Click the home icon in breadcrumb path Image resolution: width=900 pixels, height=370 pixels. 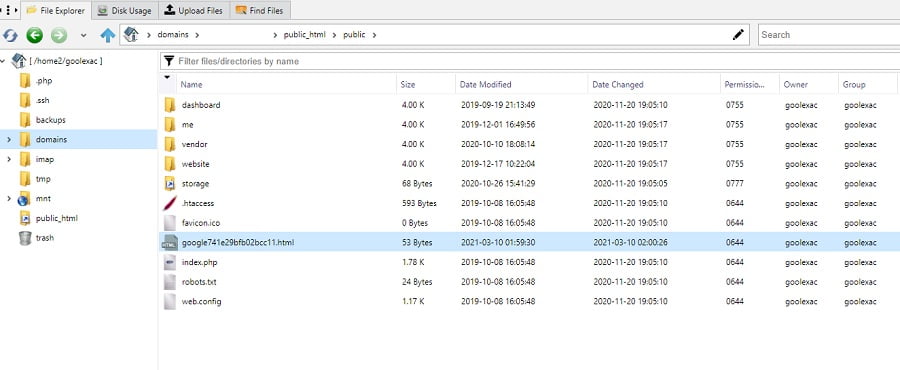pos(131,34)
